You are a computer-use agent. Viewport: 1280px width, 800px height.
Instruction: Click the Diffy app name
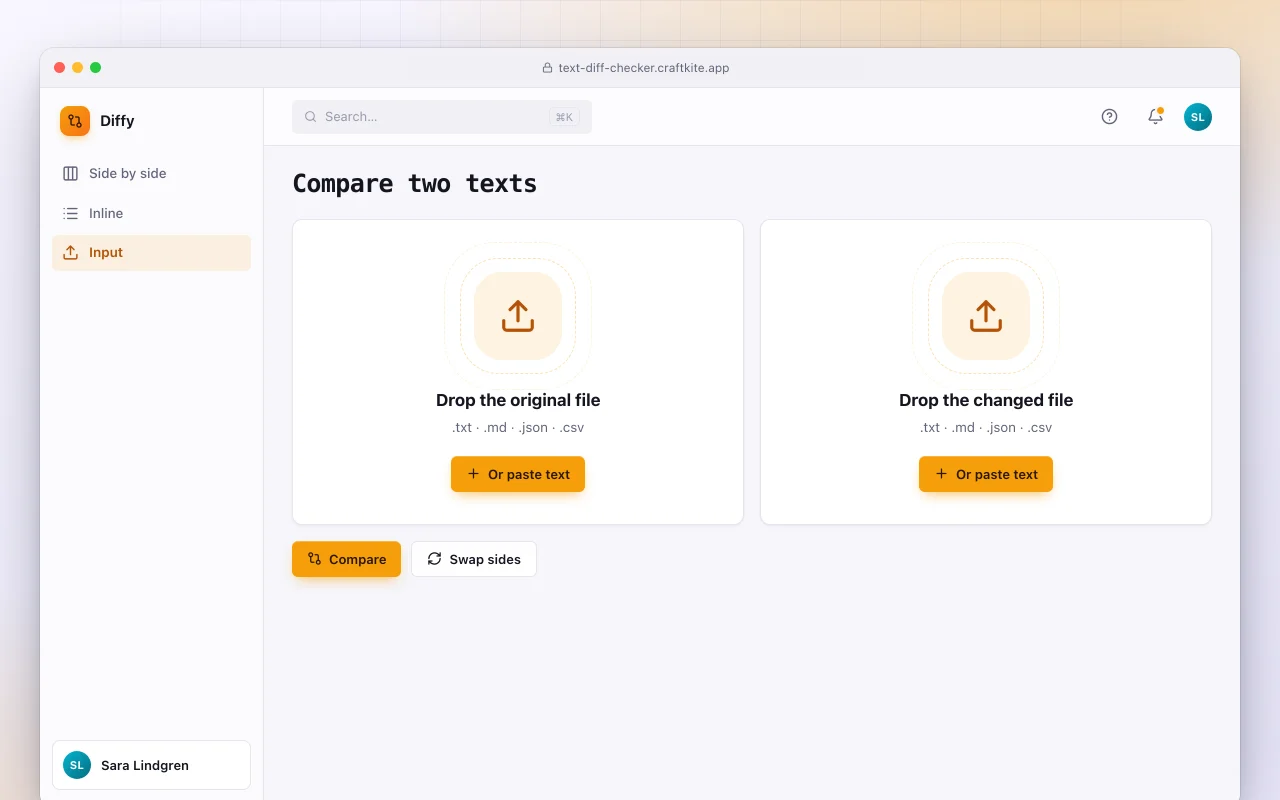click(117, 121)
